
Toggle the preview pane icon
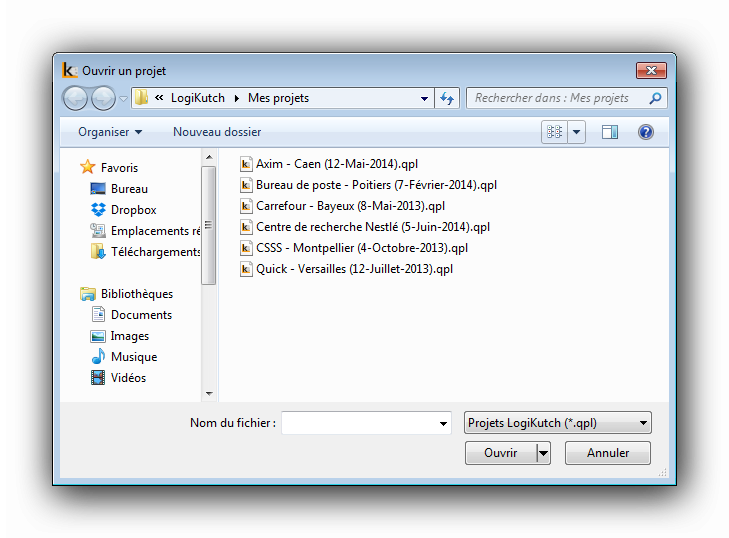coord(610,132)
